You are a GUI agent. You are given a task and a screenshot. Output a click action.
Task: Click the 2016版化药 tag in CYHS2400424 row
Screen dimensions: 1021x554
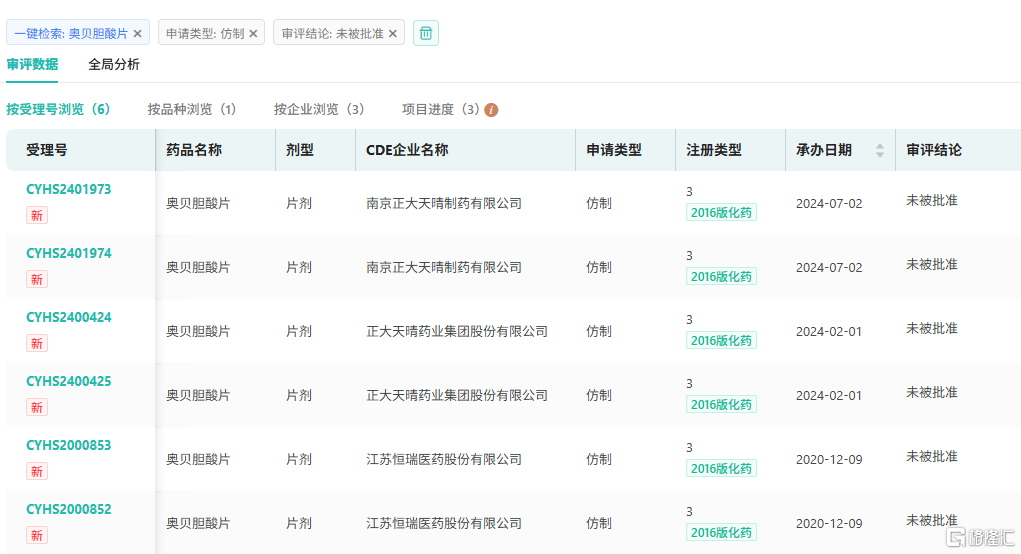point(721,340)
